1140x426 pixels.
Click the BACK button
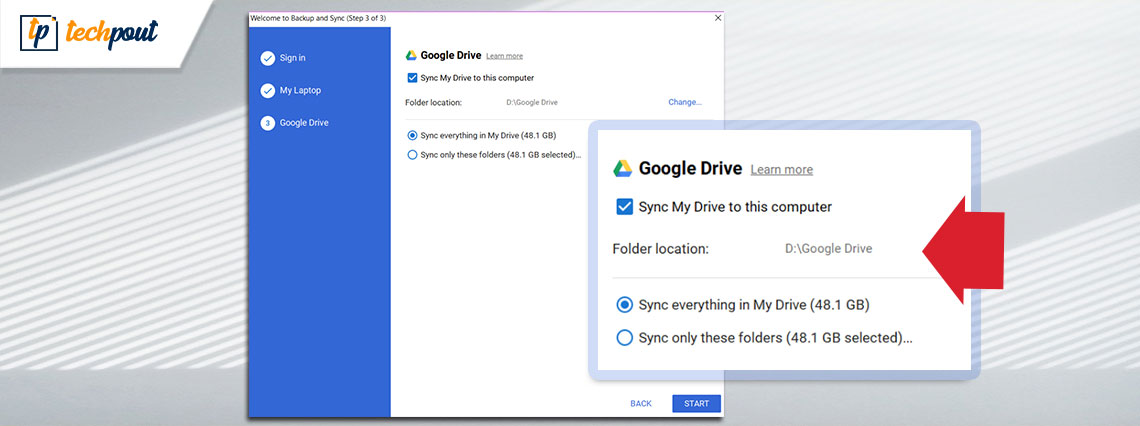(641, 403)
